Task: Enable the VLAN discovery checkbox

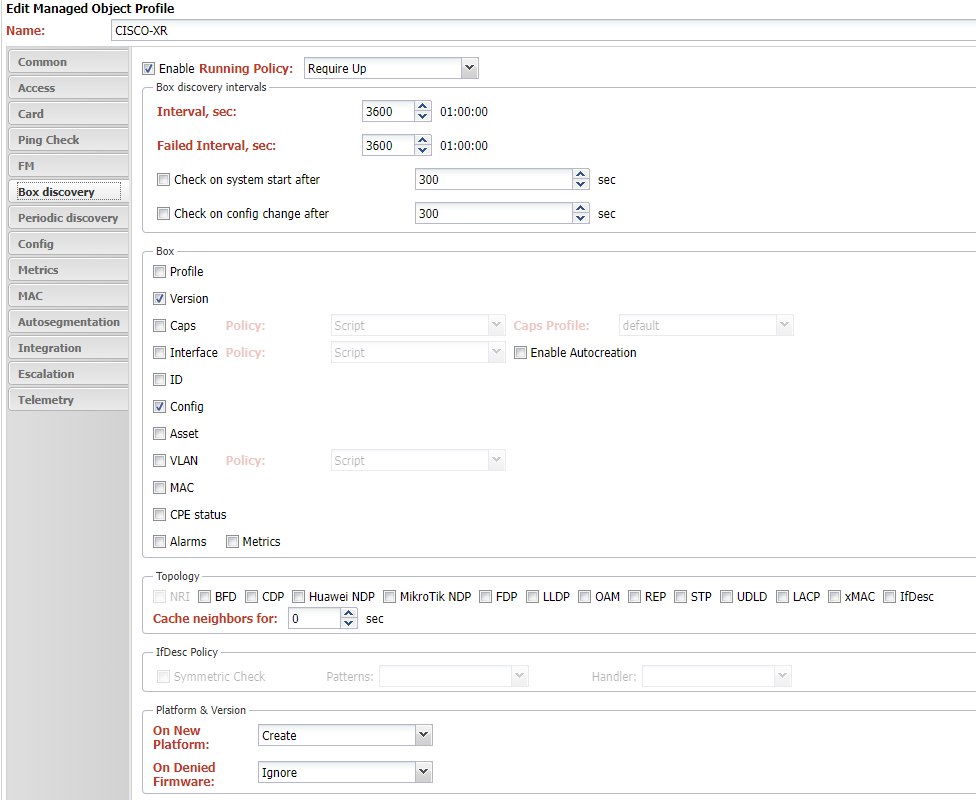Action: (159, 461)
